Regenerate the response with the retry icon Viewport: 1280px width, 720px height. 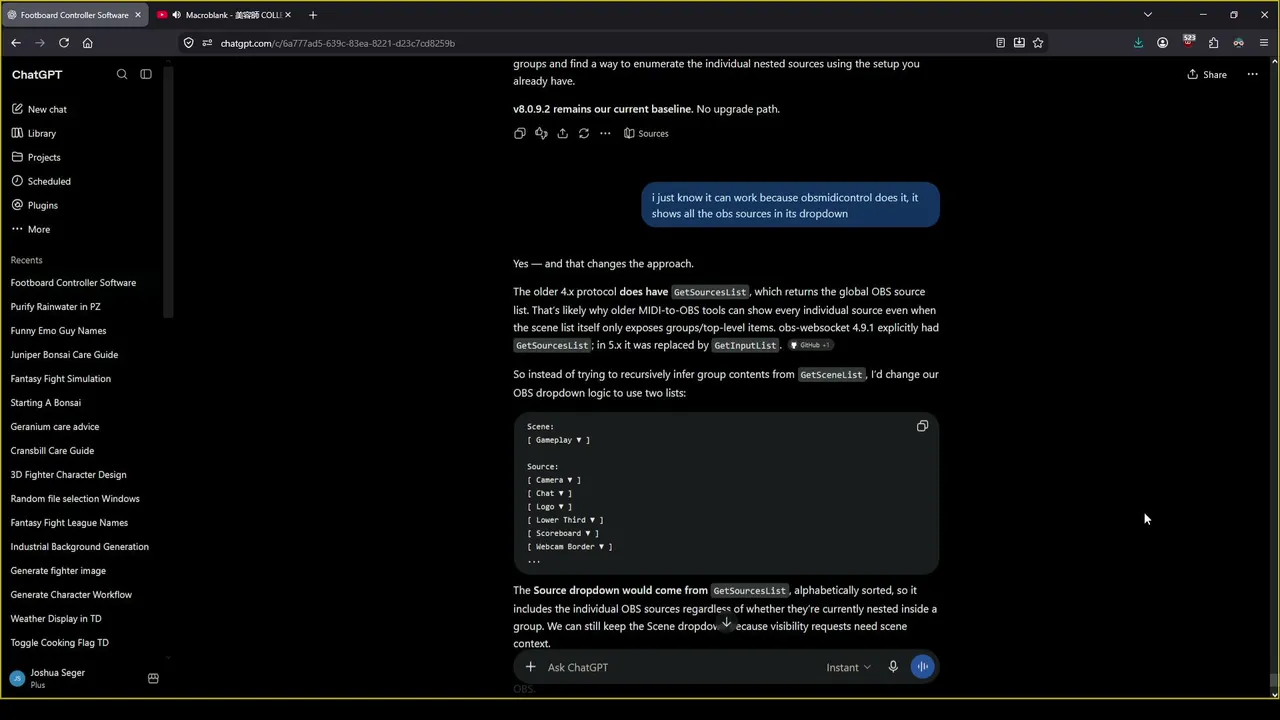pyautogui.click(x=584, y=133)
